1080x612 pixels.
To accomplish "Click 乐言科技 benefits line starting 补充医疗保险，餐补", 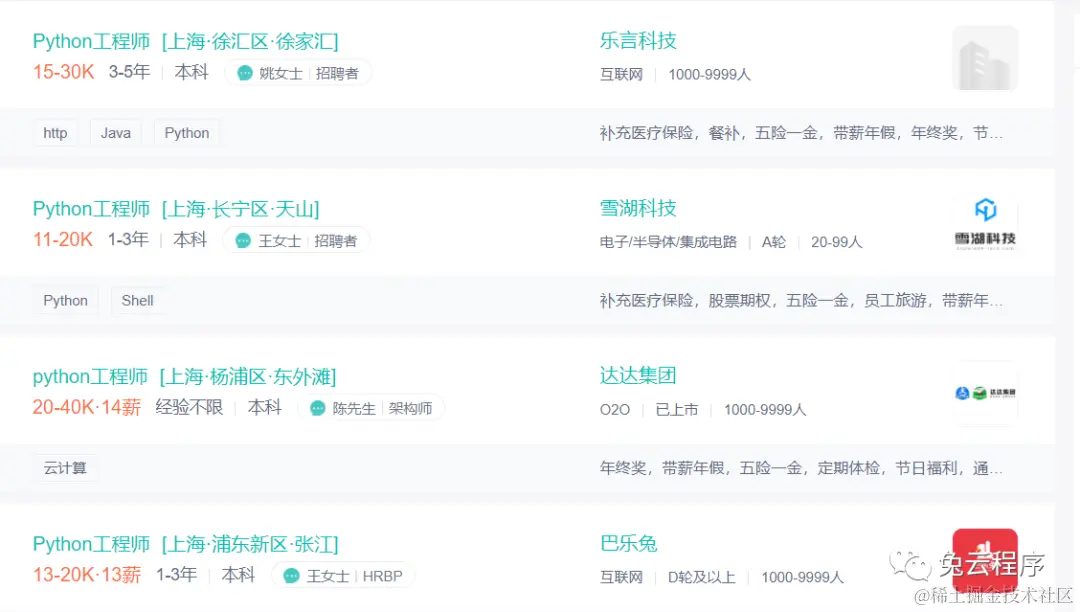I will tap(801, 133).
